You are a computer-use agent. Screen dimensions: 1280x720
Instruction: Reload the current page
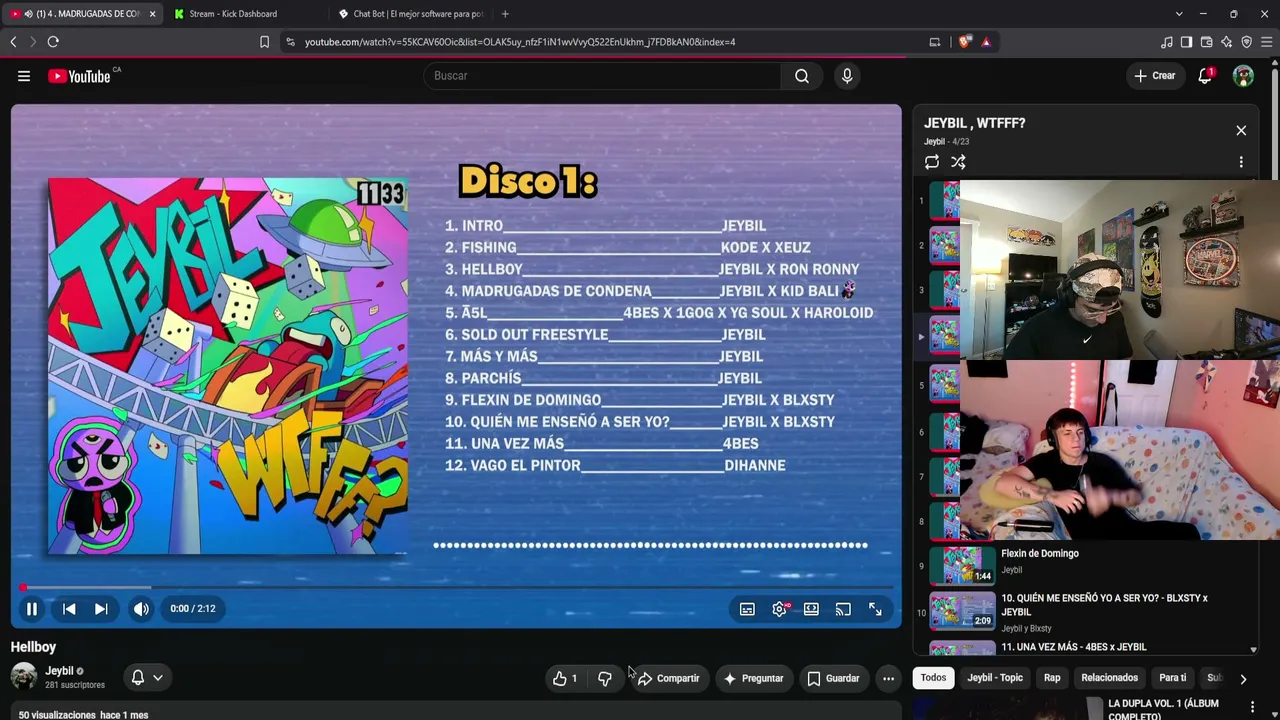point(53,42)
